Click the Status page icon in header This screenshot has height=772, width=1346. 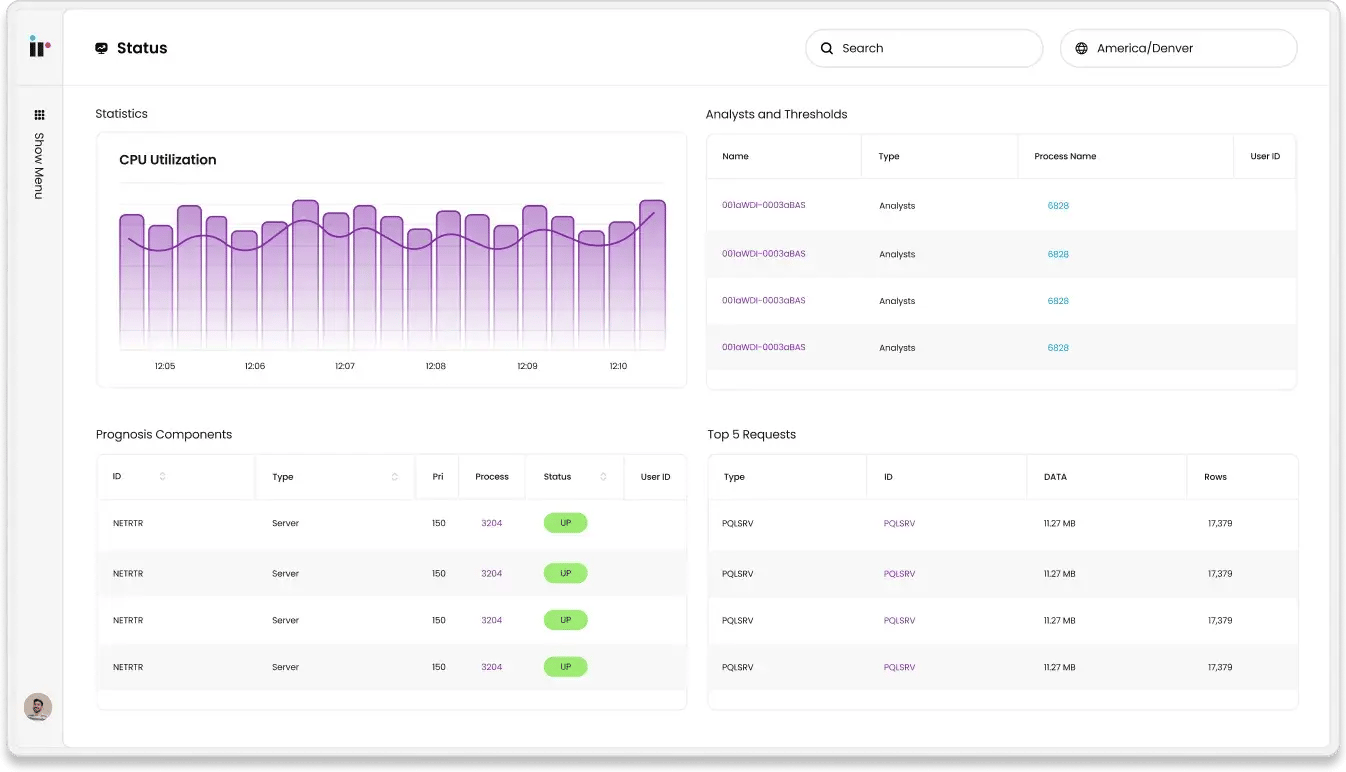(101, 48)
